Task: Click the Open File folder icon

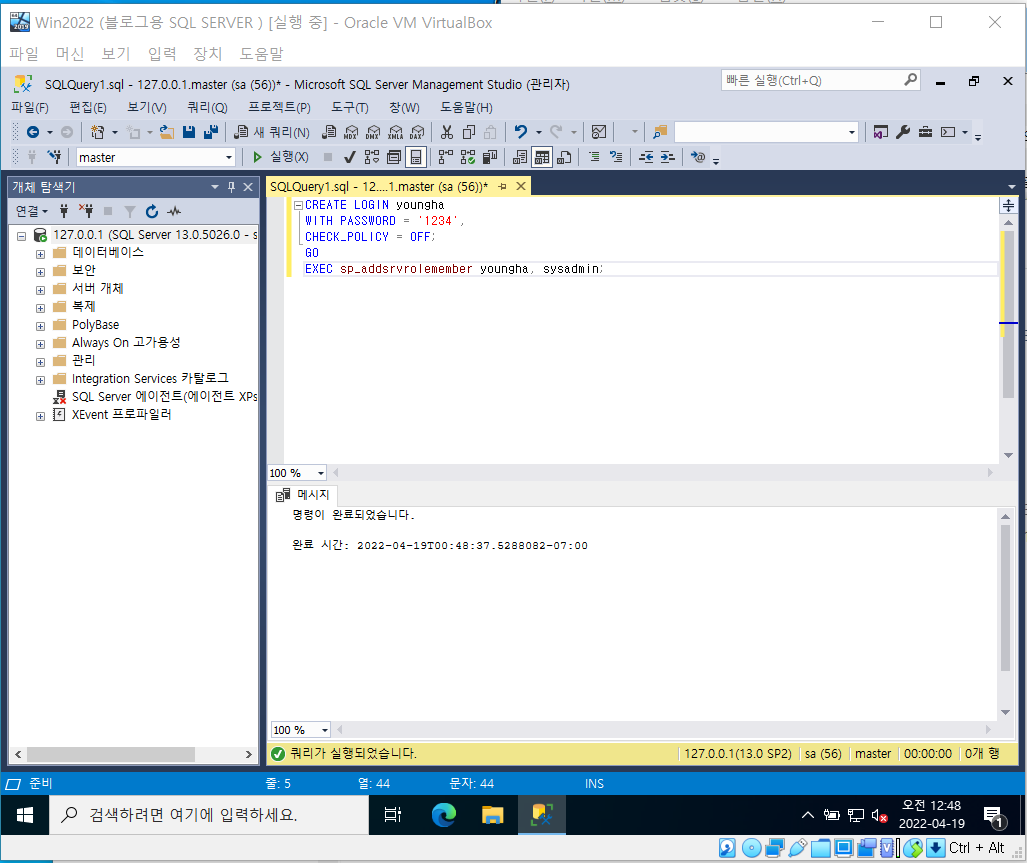Action: click(x=167, y=132)
